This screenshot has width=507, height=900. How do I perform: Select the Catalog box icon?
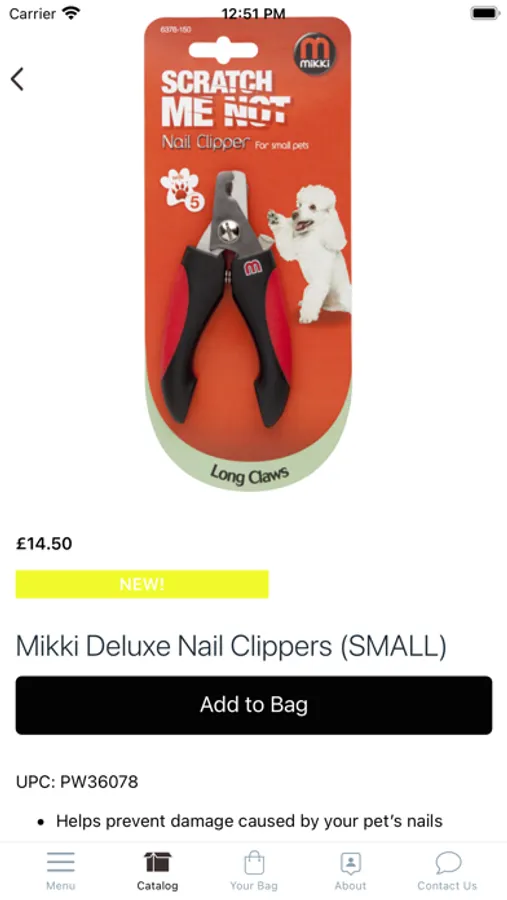(157, 862)
